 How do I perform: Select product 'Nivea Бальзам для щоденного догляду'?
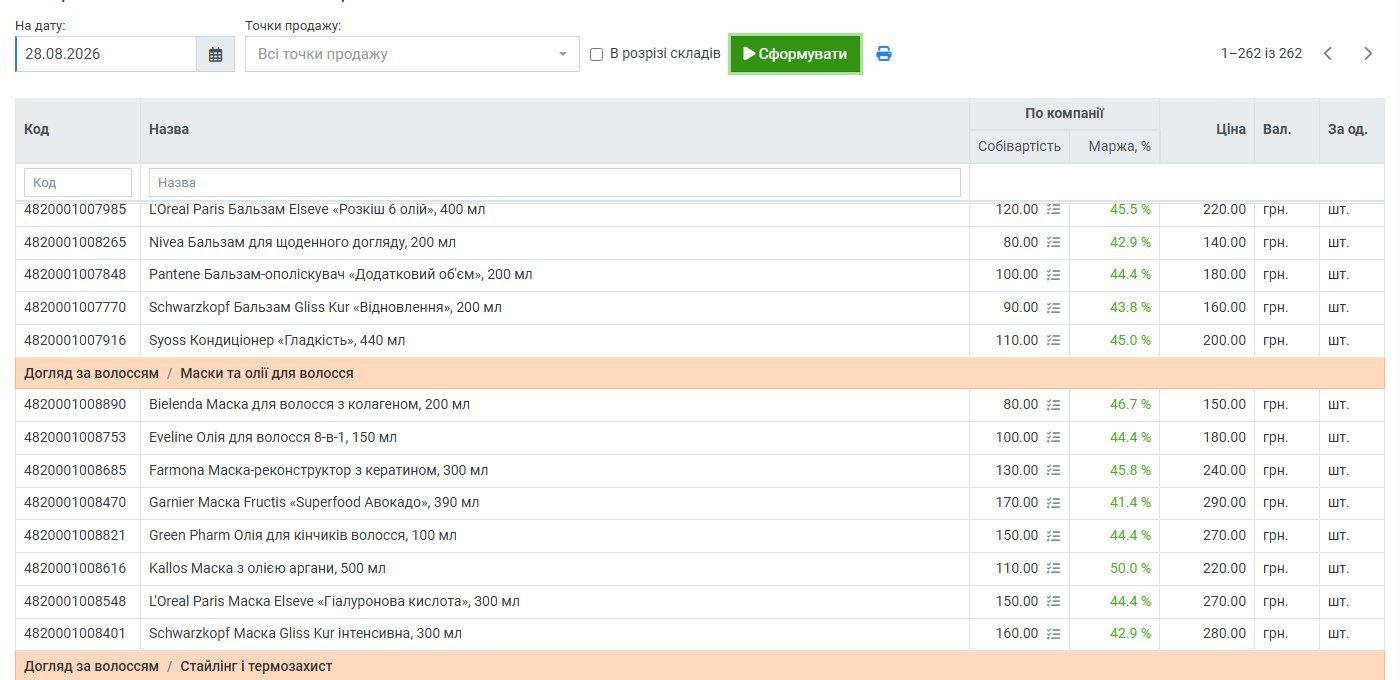303,242
